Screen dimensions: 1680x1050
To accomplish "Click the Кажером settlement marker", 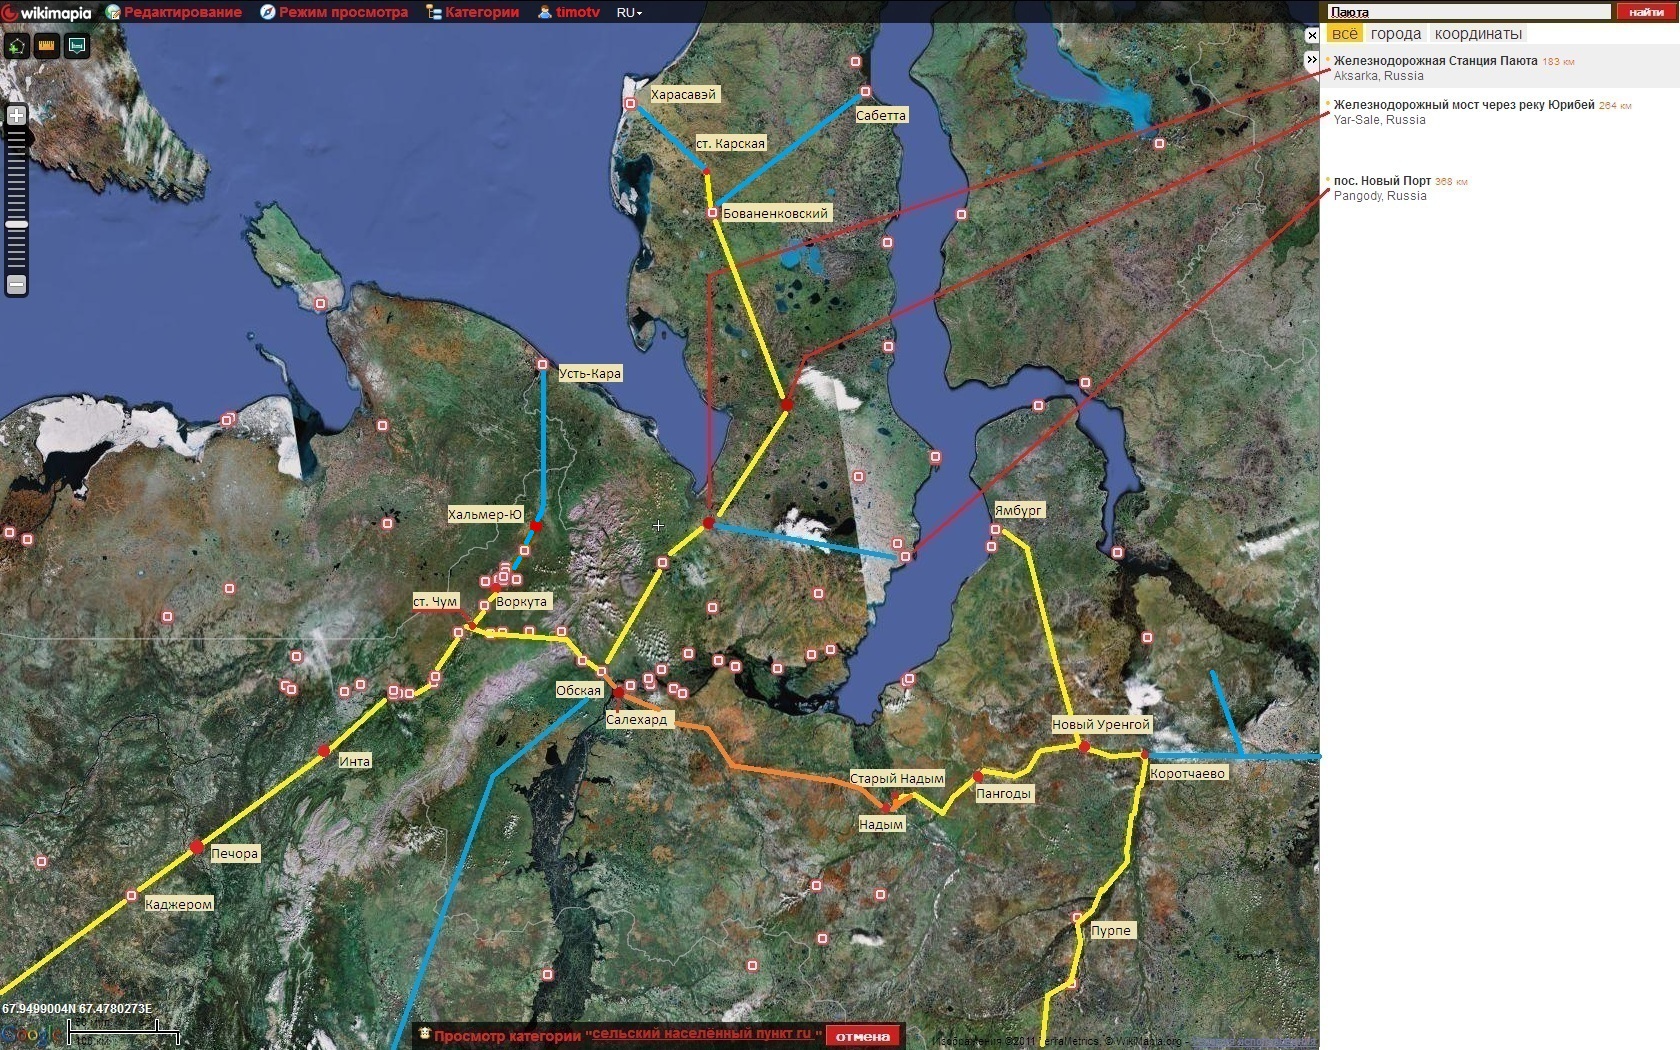I will [131, 895].
